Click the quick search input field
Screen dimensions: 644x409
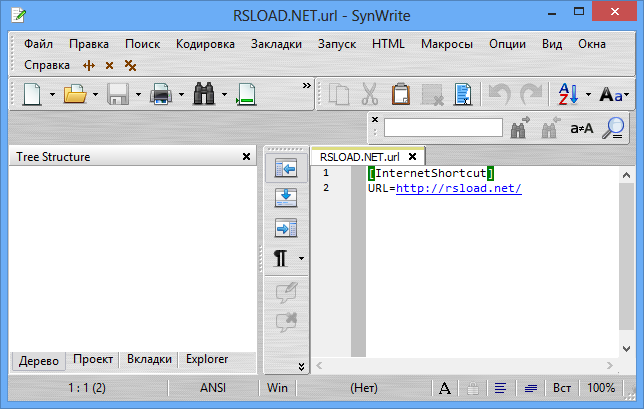(443, 128)
